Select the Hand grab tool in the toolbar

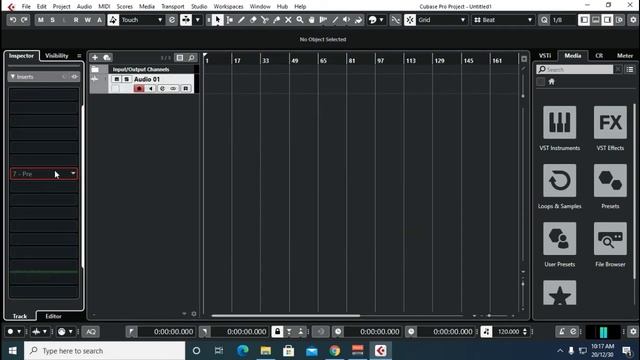(311, 20)
